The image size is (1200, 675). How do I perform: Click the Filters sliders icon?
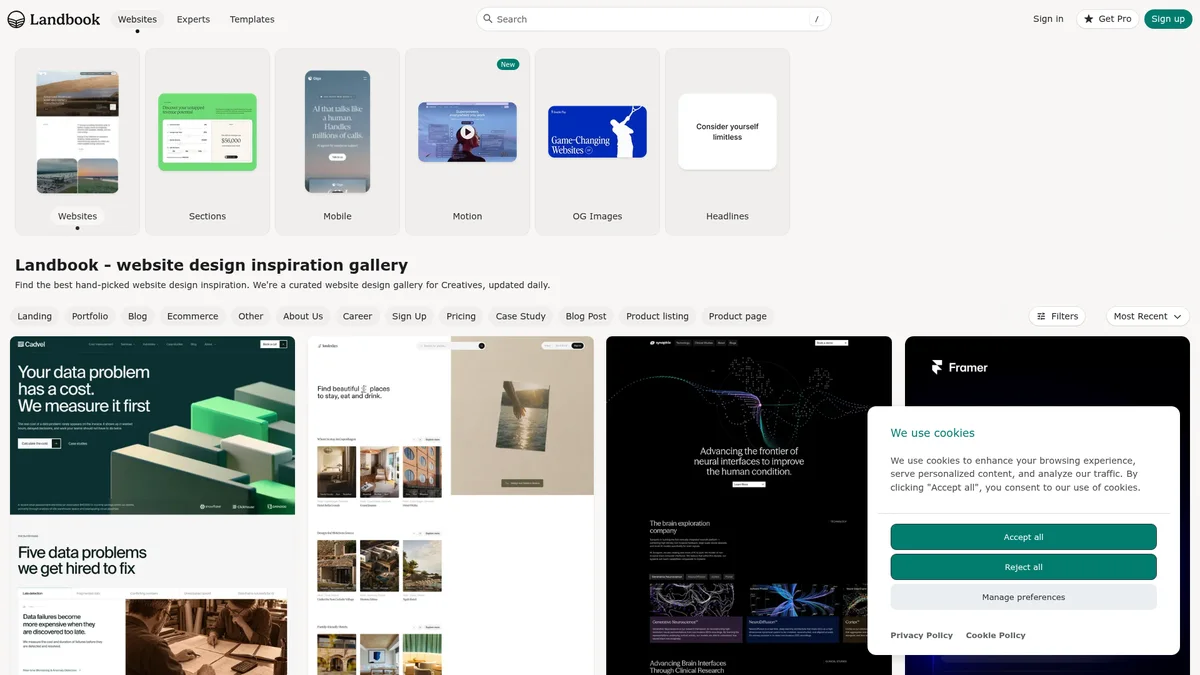pyautogui.click(x=1041, y=316)
